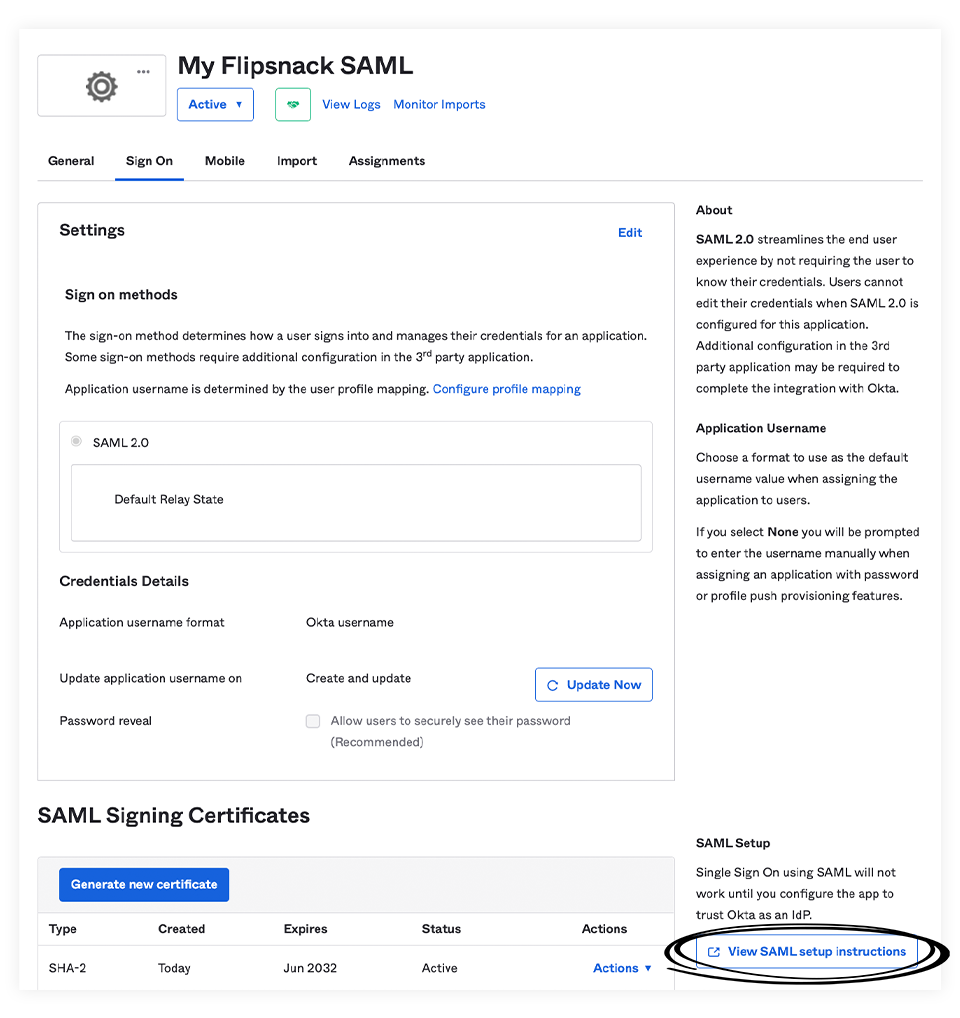The width and height of the screenshot is (960, 1018).
Task: Open the Mobile tab
Action: tap(225, 161)
